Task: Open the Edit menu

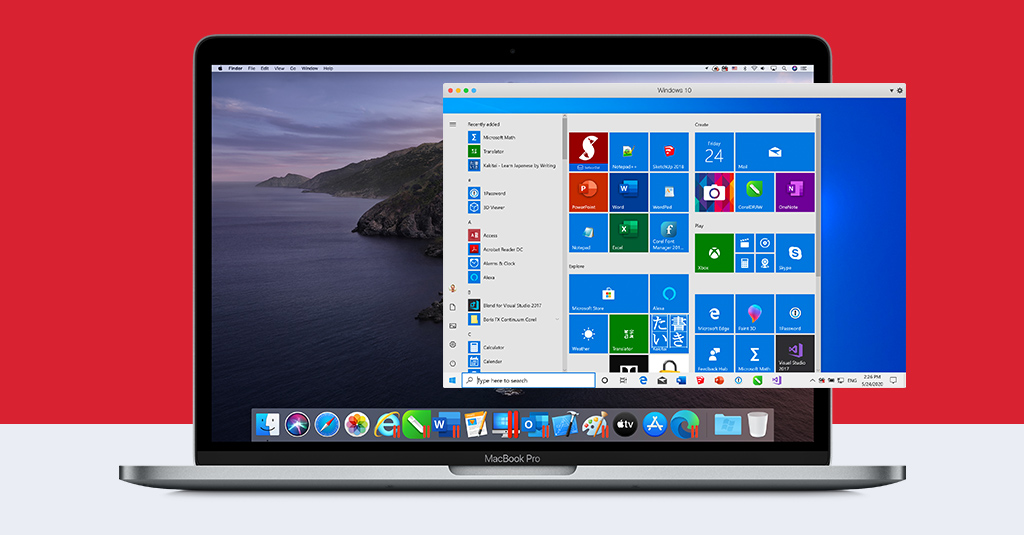Action: pyautogui.click(x=264, y=68)
